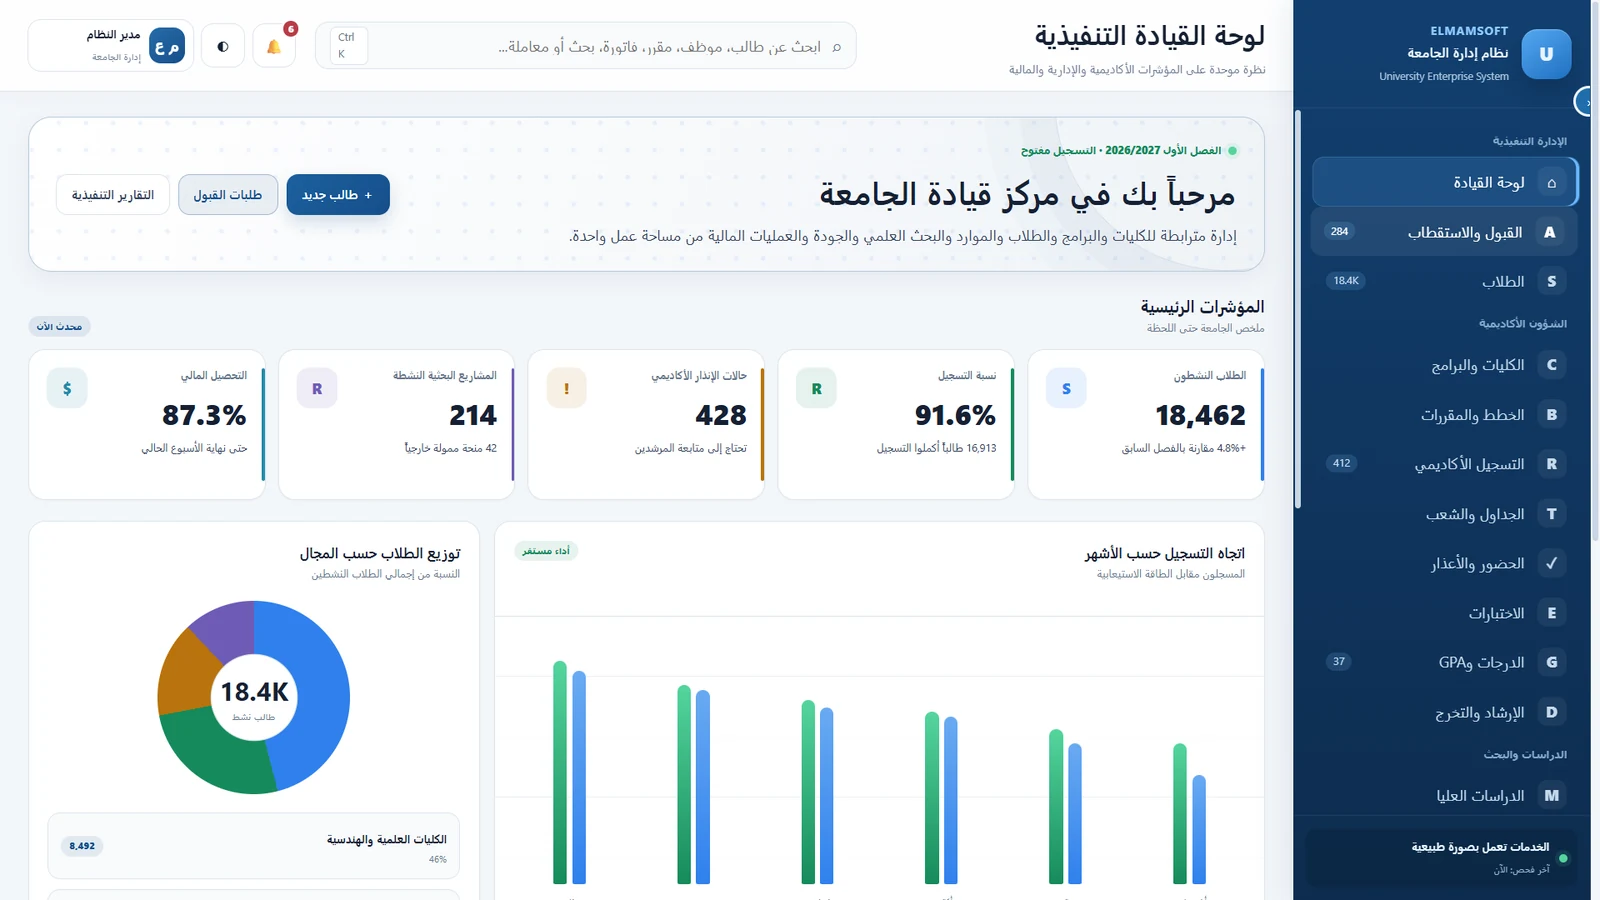Click the 18.4K badge beside الطلاب
This screenshot has width=1600, height=900.
click(x=1346, y=281)
